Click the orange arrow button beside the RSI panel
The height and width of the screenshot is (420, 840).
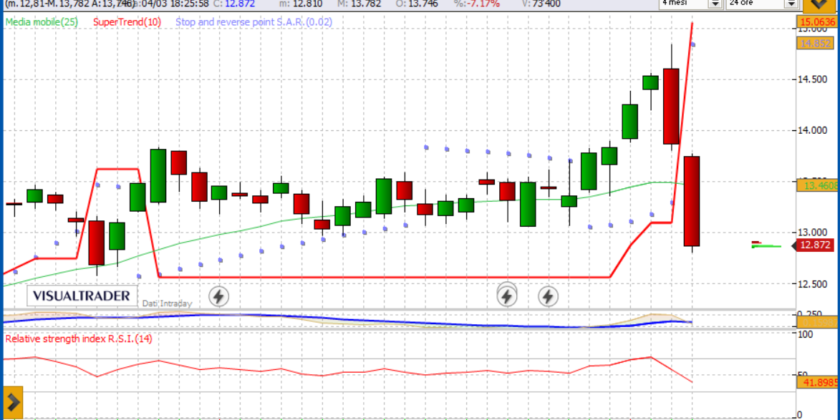point(11,402)
